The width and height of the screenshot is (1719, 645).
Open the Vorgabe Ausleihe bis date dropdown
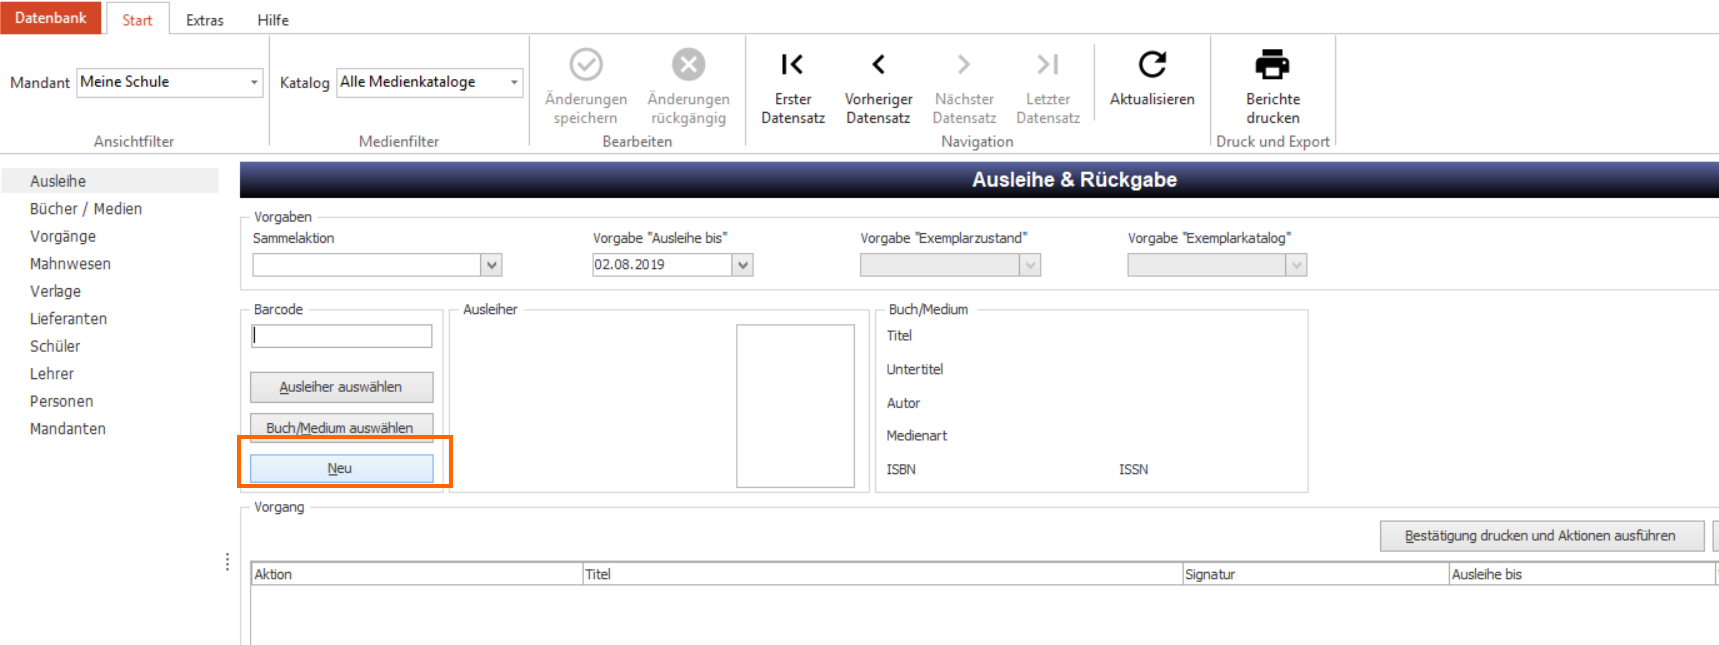pyautogui.click(x=742, y=265)
